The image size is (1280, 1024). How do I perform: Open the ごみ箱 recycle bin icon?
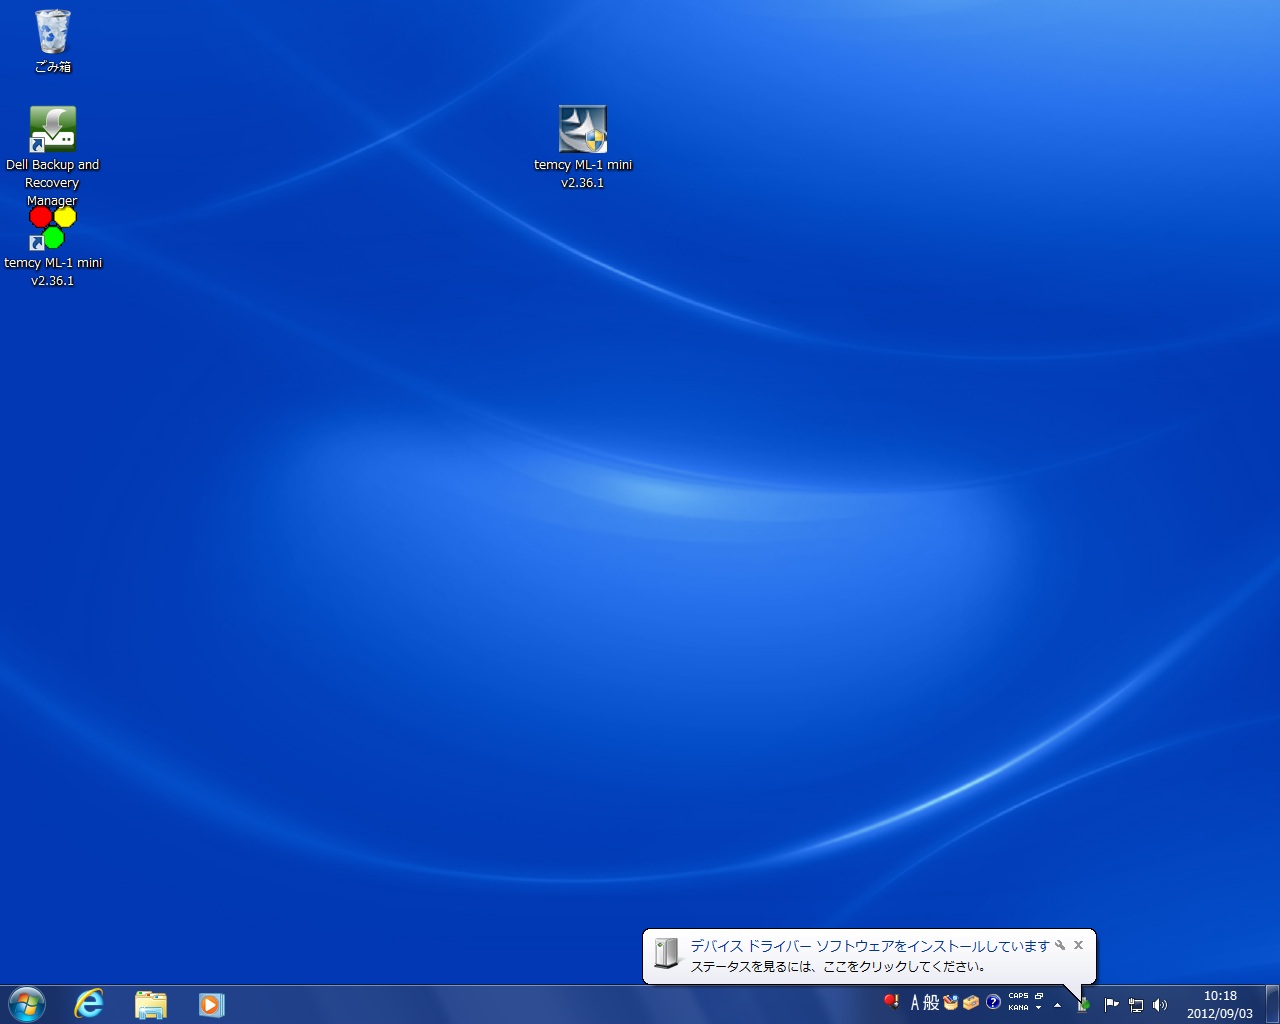tap(53, 41)
